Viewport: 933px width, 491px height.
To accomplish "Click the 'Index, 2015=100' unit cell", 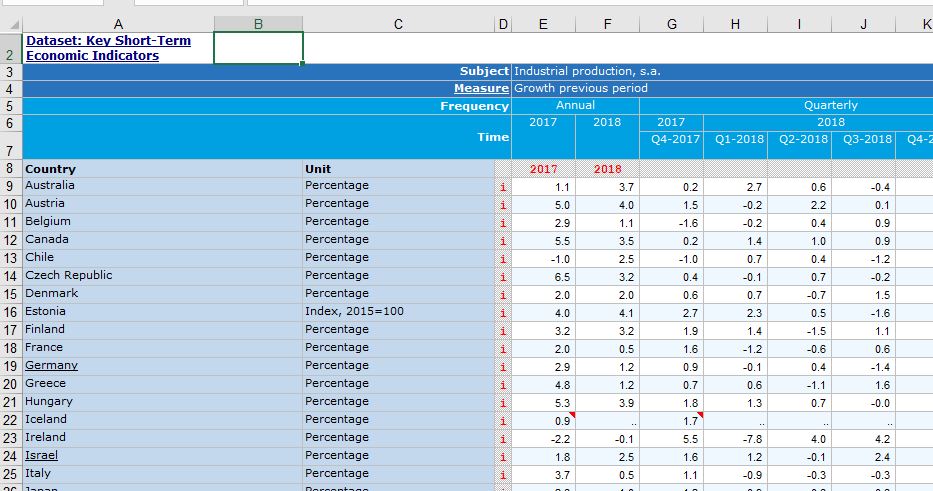I will coord(398,311).
